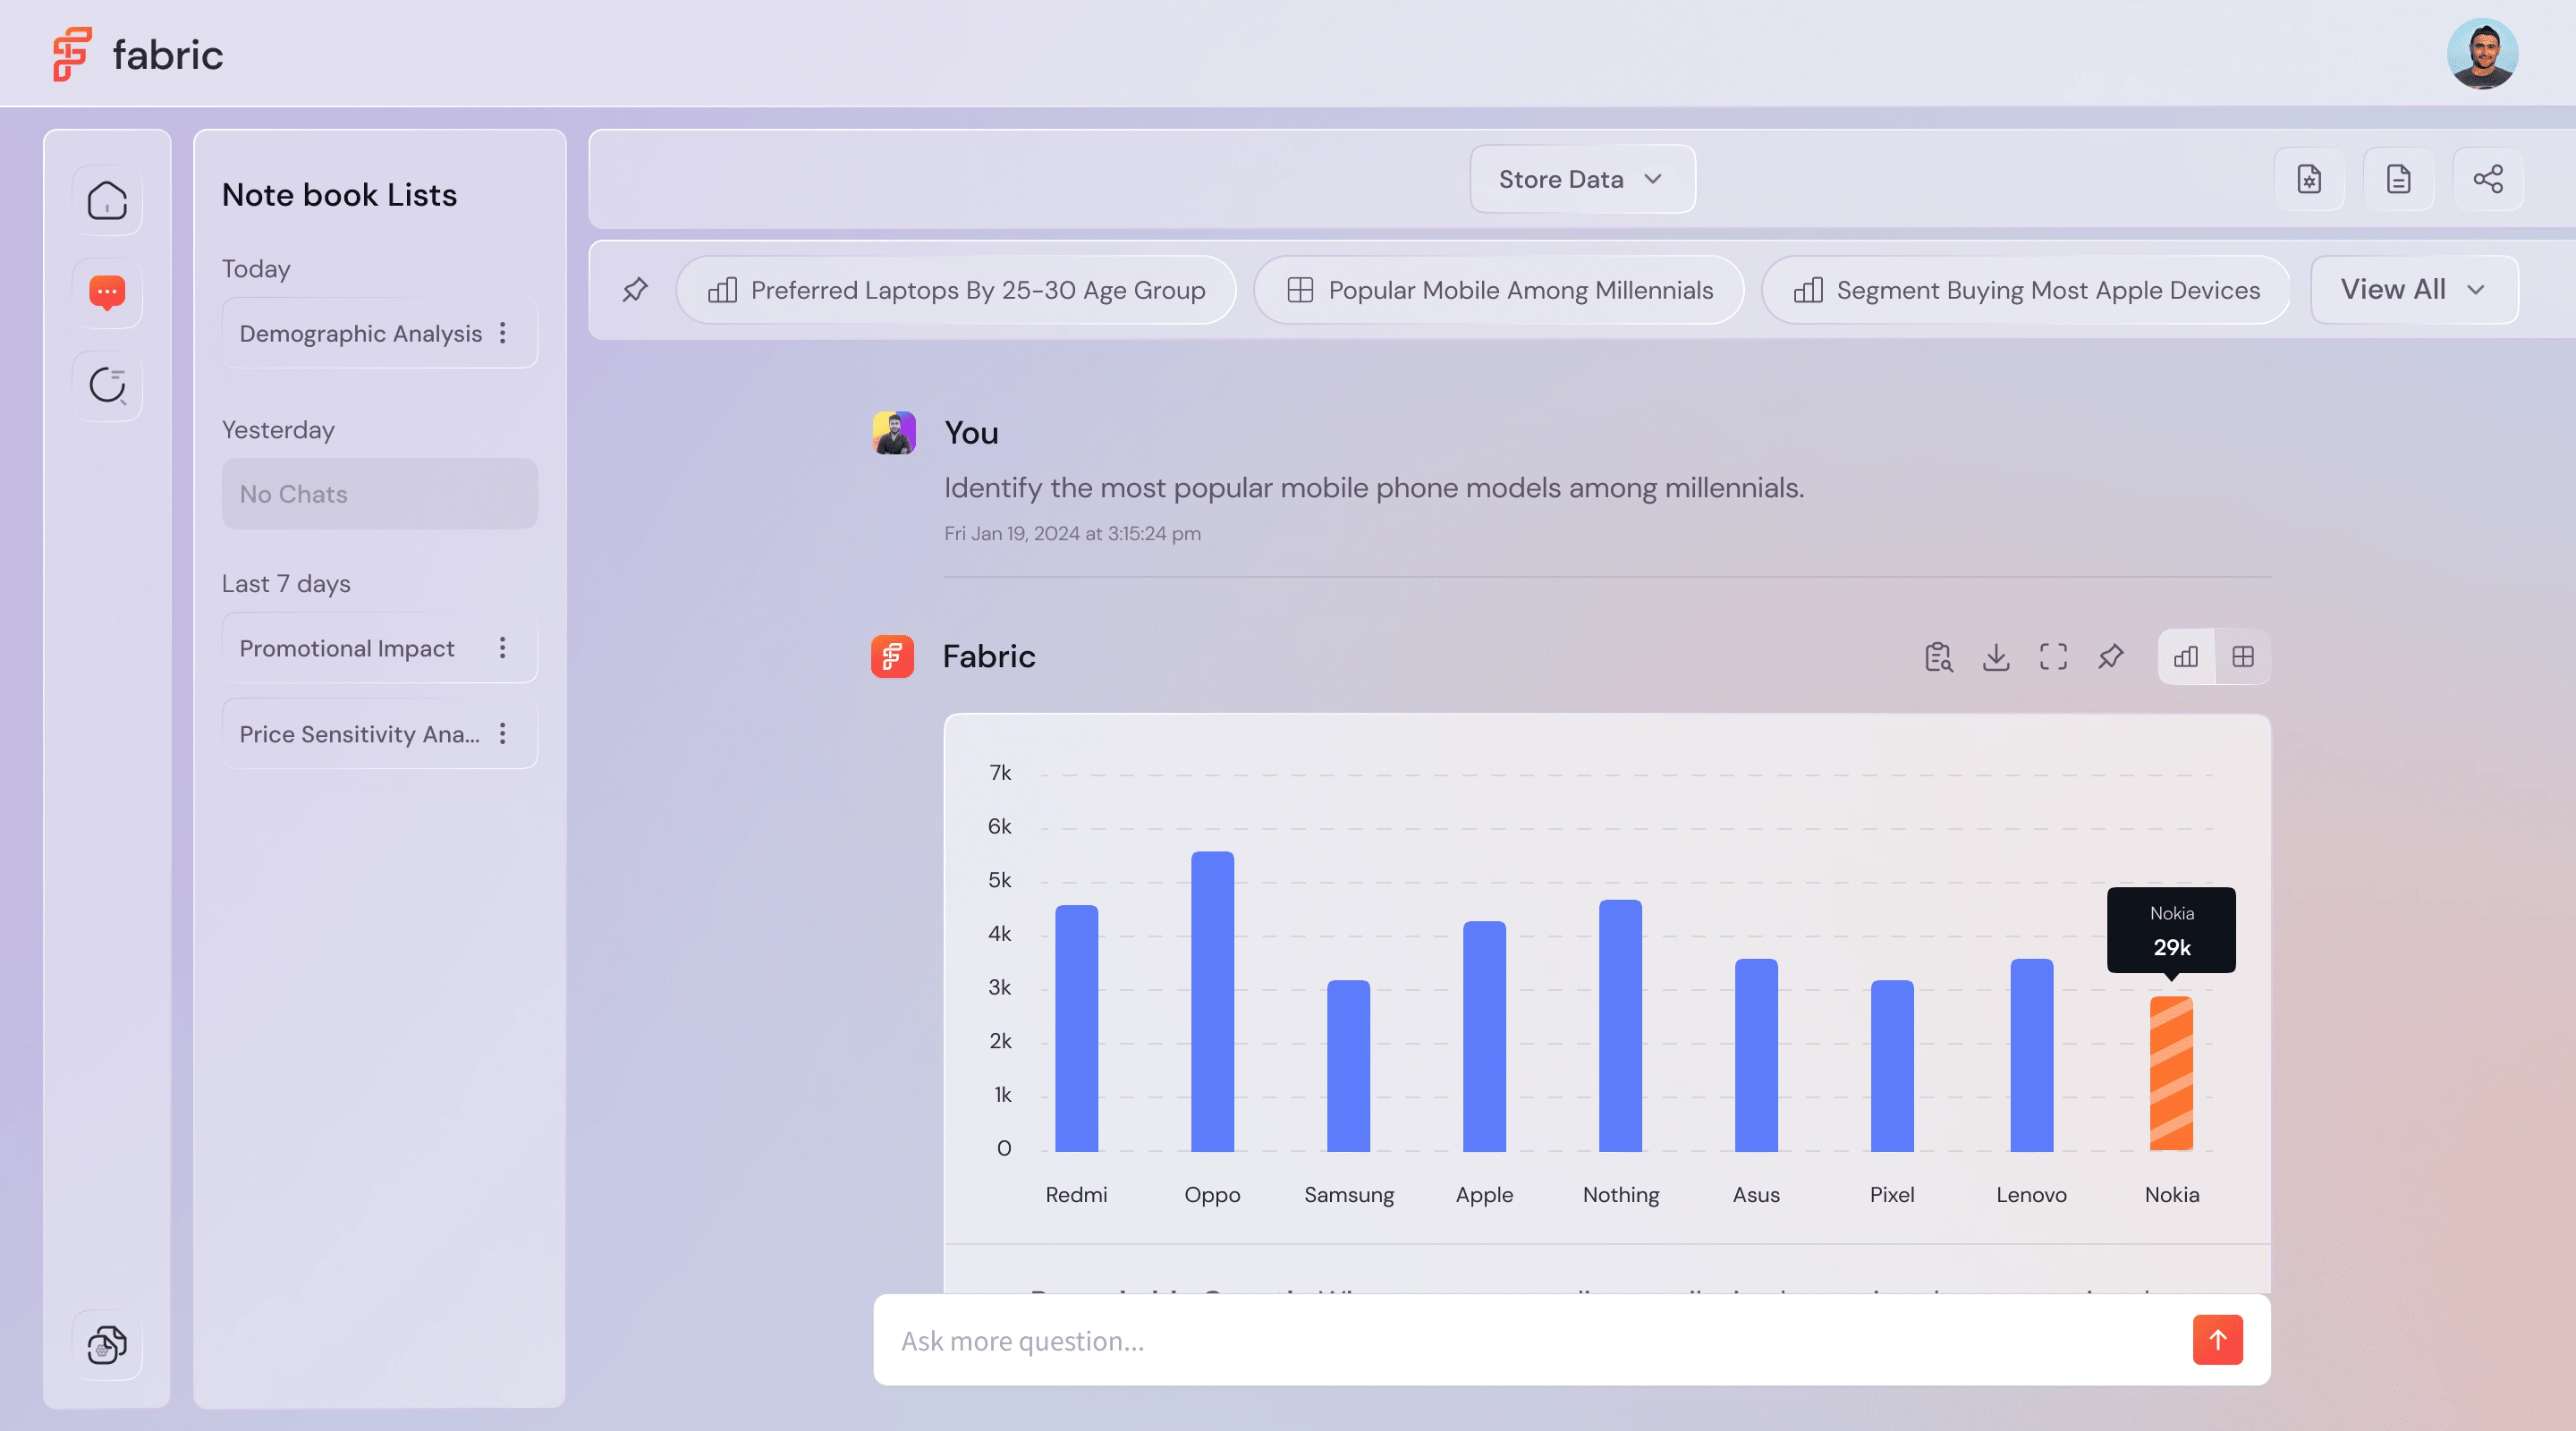The height and width of the screenshot is (1431, 2576).
Task: Click the No Chats placeholder
Action: (380, 494)
